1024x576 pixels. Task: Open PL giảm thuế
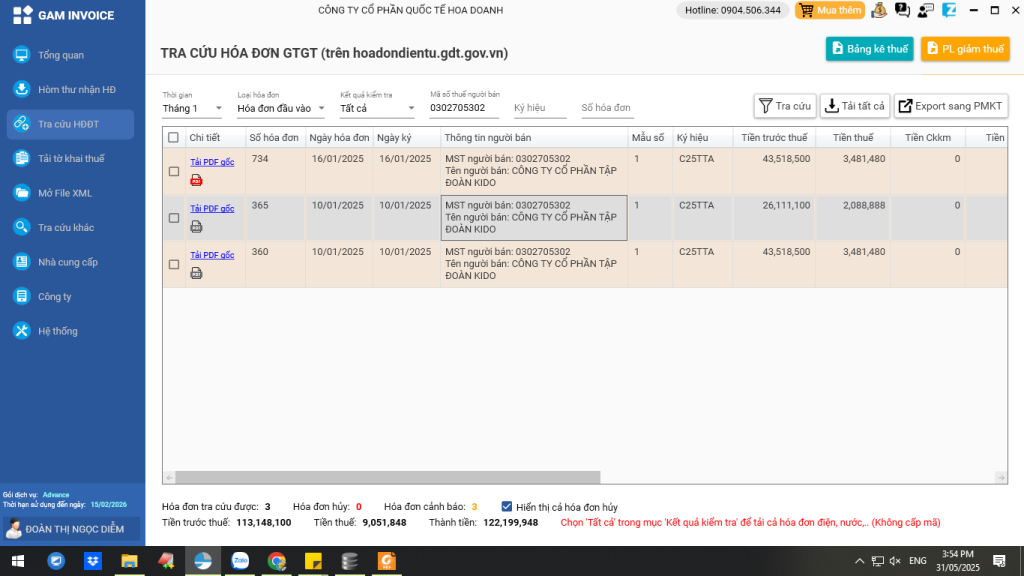[x=965, y=49]
